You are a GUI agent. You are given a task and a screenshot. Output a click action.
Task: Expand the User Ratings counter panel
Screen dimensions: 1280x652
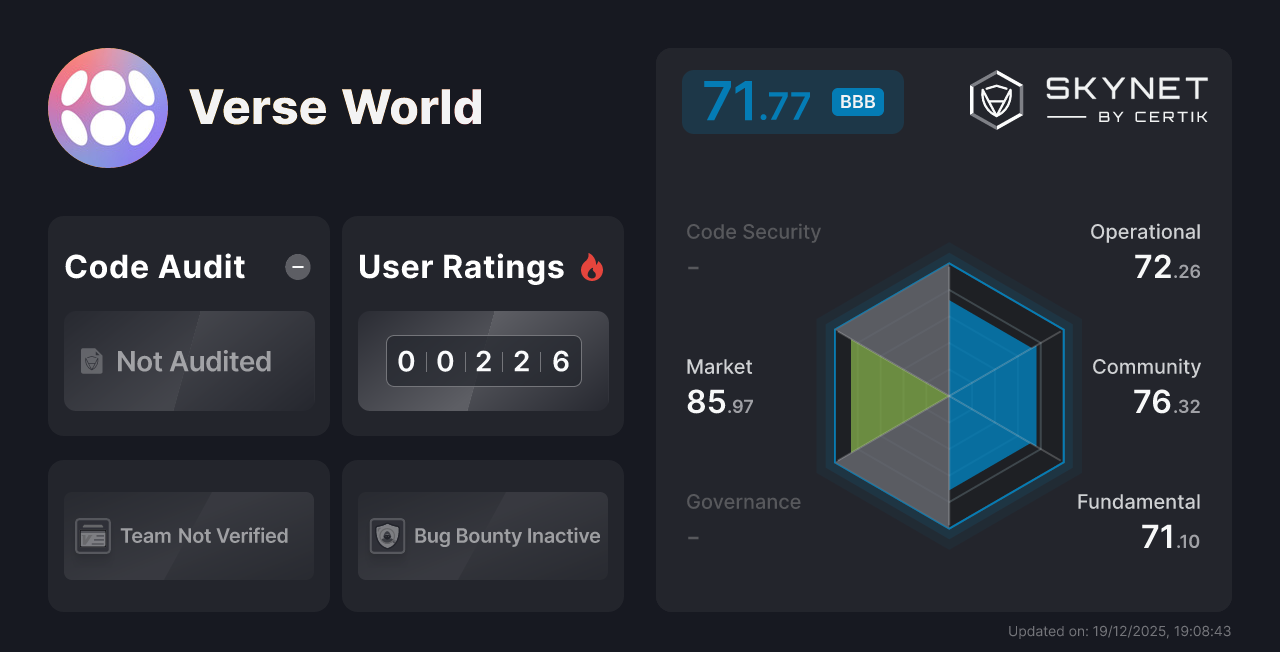pos(482,361)
